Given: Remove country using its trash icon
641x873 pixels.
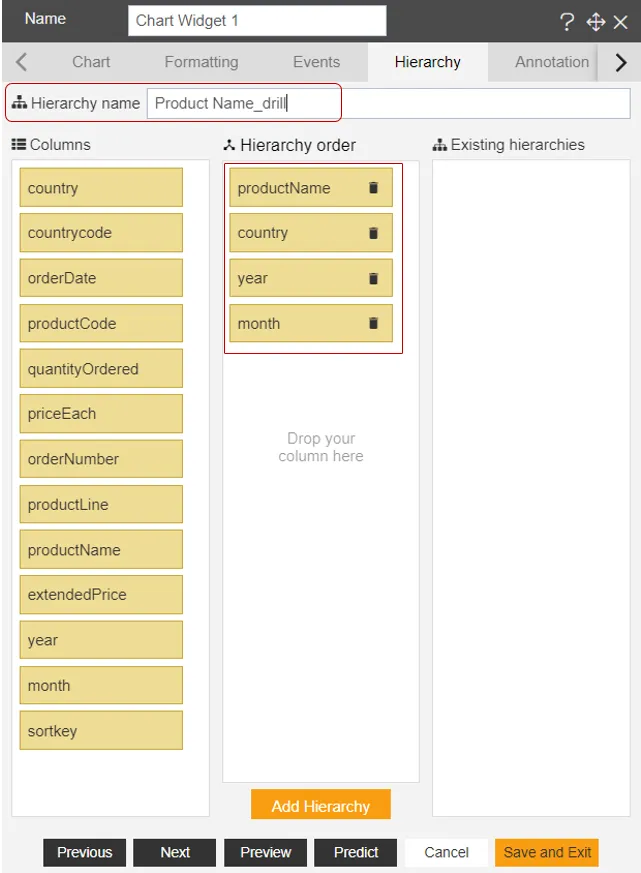Looking at the screenshot, I should point(371,232).
